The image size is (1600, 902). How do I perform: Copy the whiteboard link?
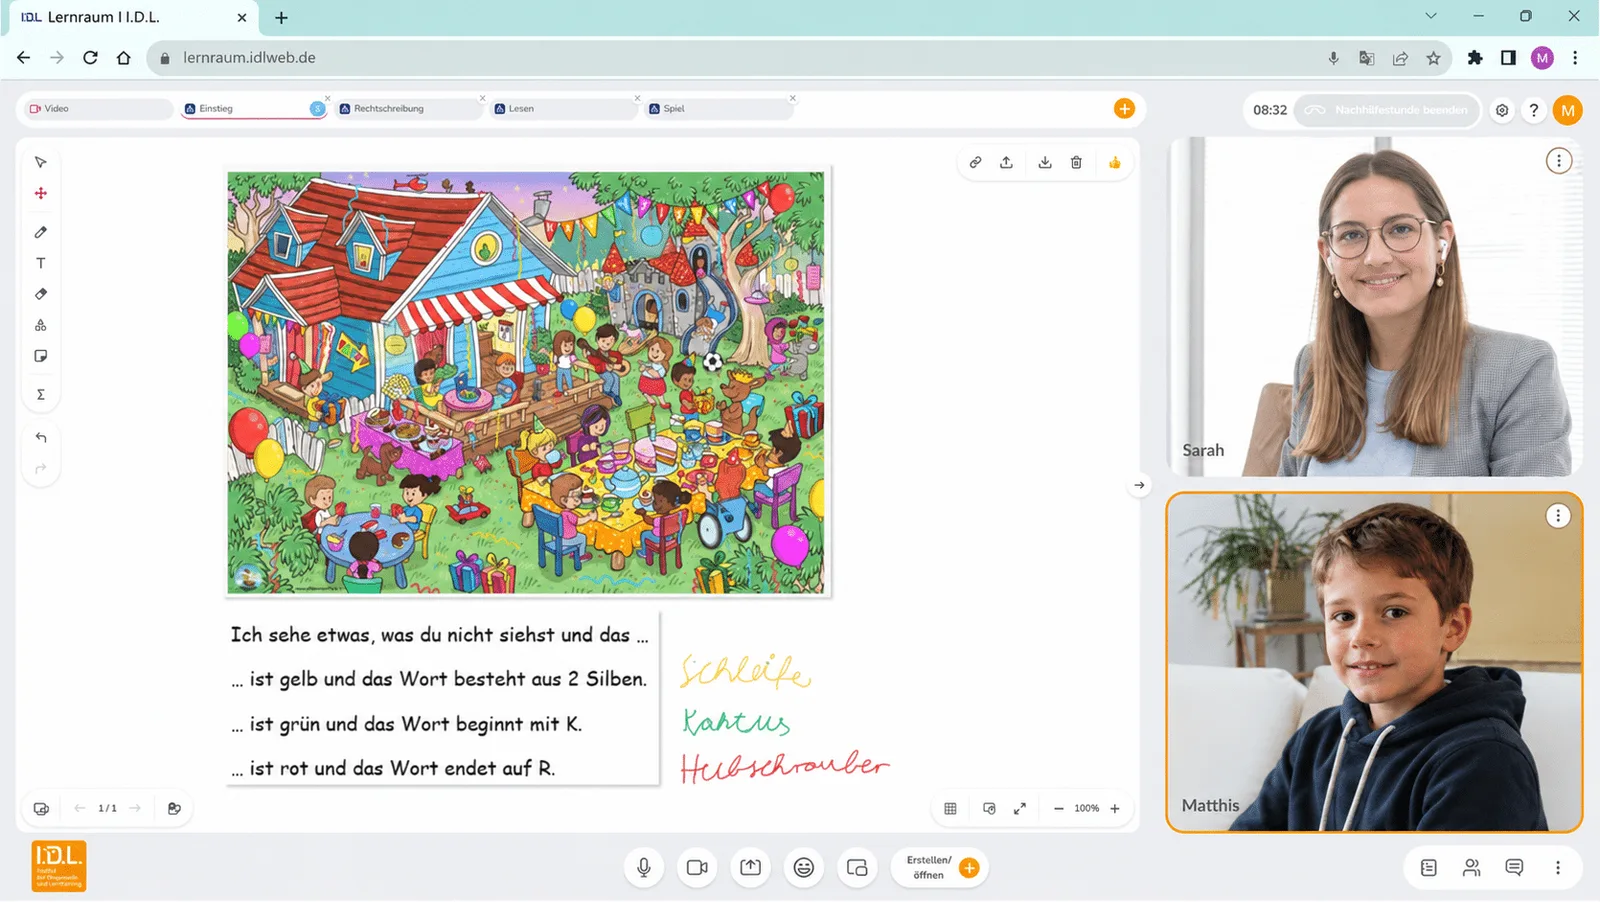point(975,162)
